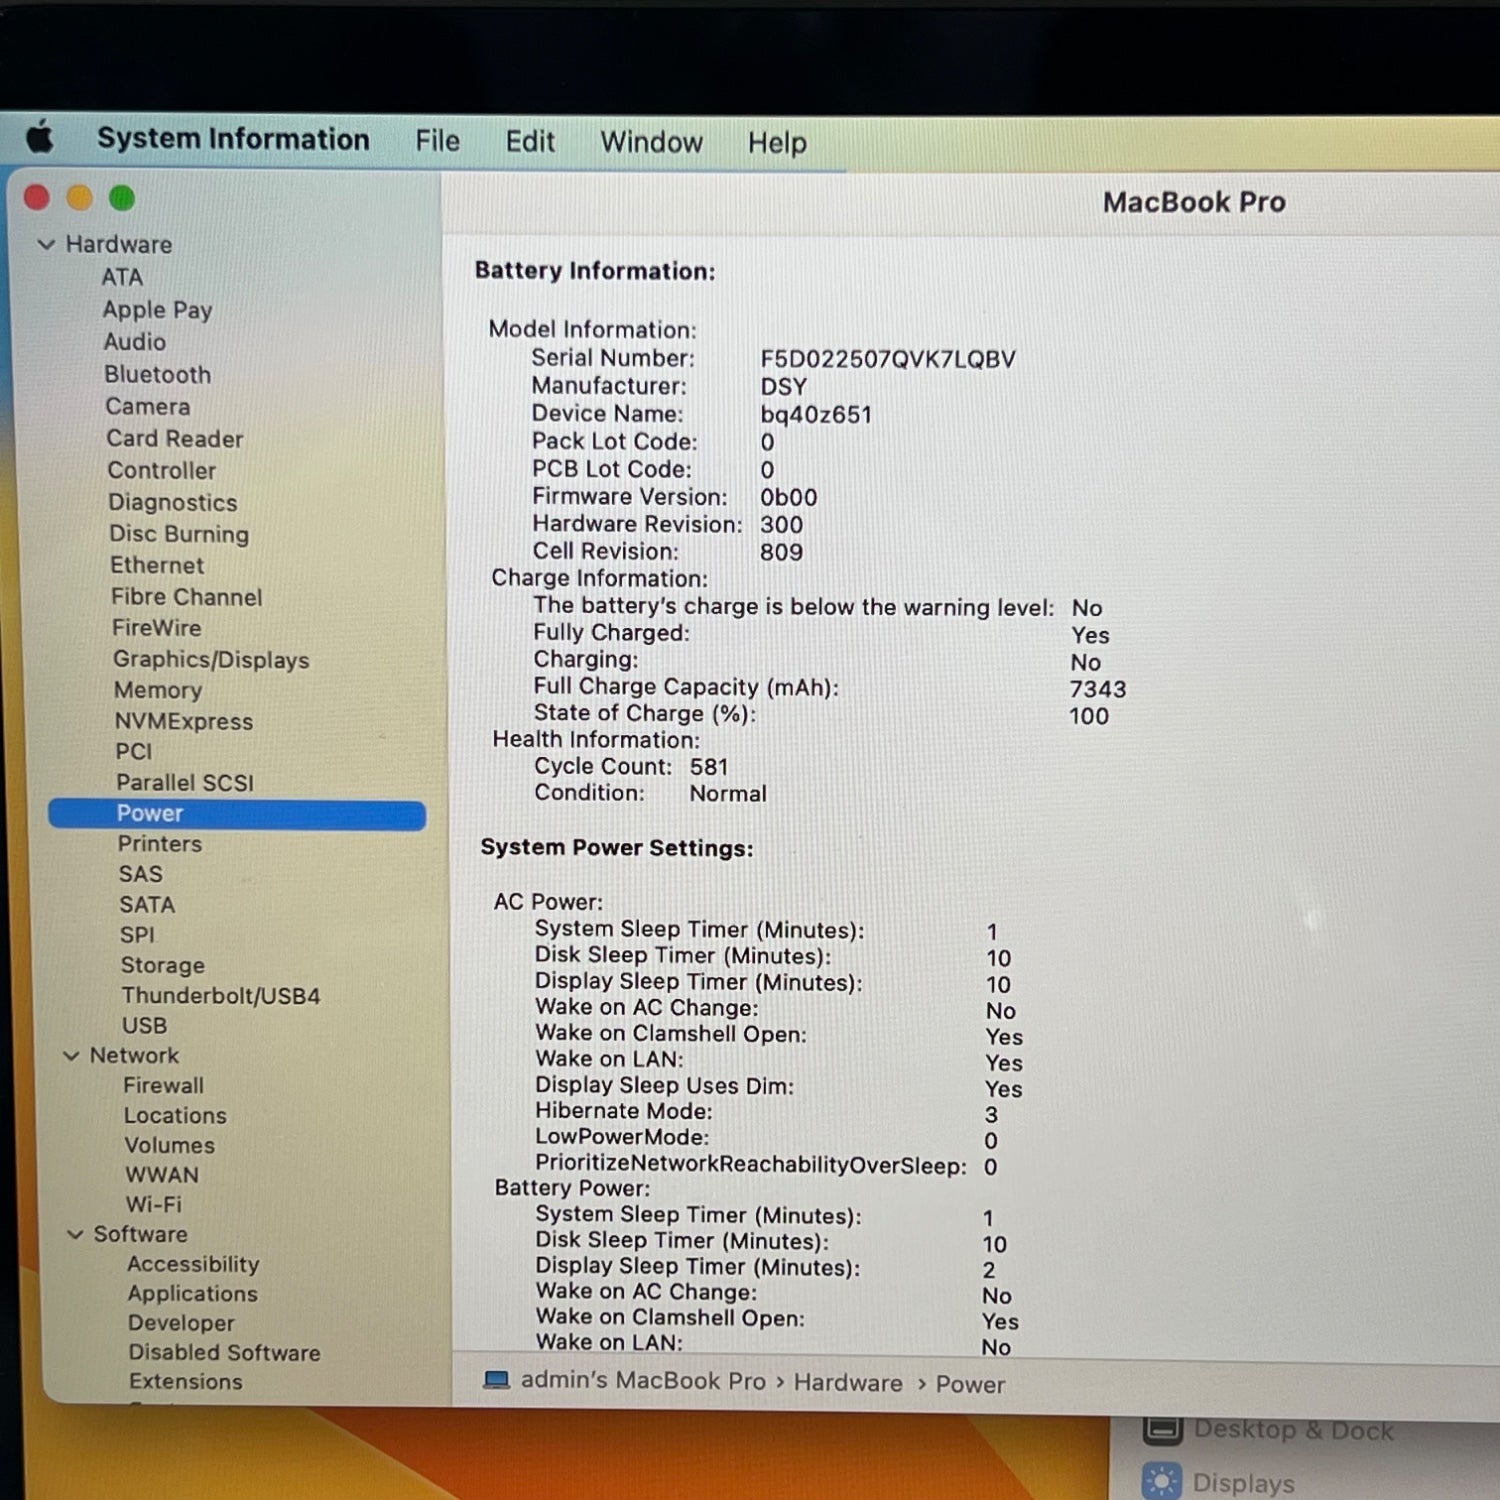Select ATA in the sidebar
The height and width of the screenshot is (1500, 1500).
(122, 277)
